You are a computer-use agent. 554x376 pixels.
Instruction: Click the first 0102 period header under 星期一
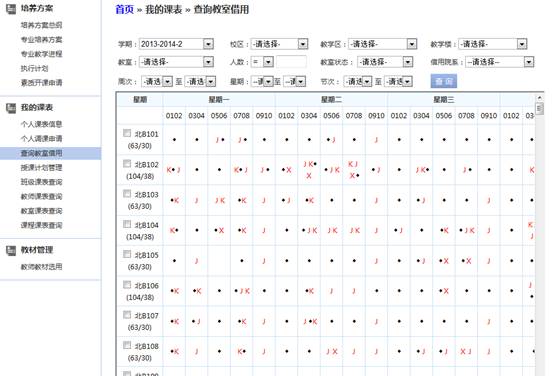(x=174, y=116)
